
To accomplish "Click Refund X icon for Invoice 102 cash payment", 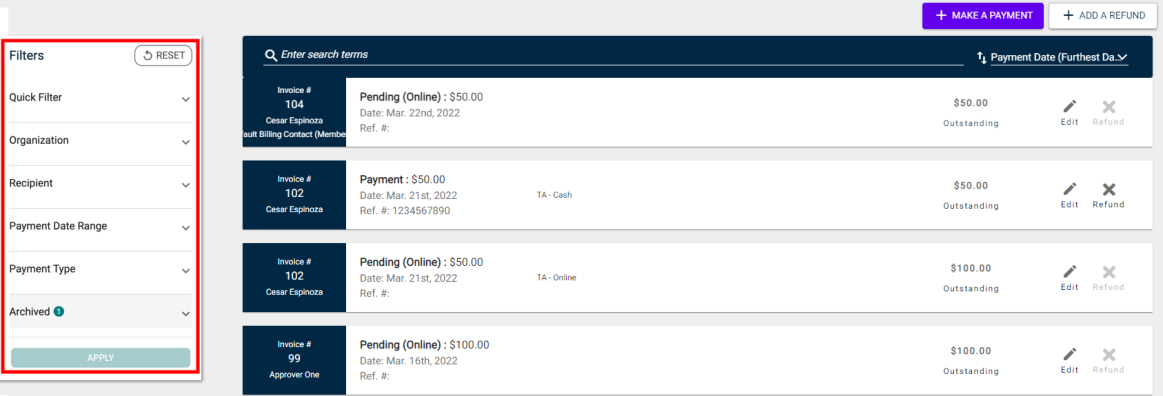I will point(1108,189).
